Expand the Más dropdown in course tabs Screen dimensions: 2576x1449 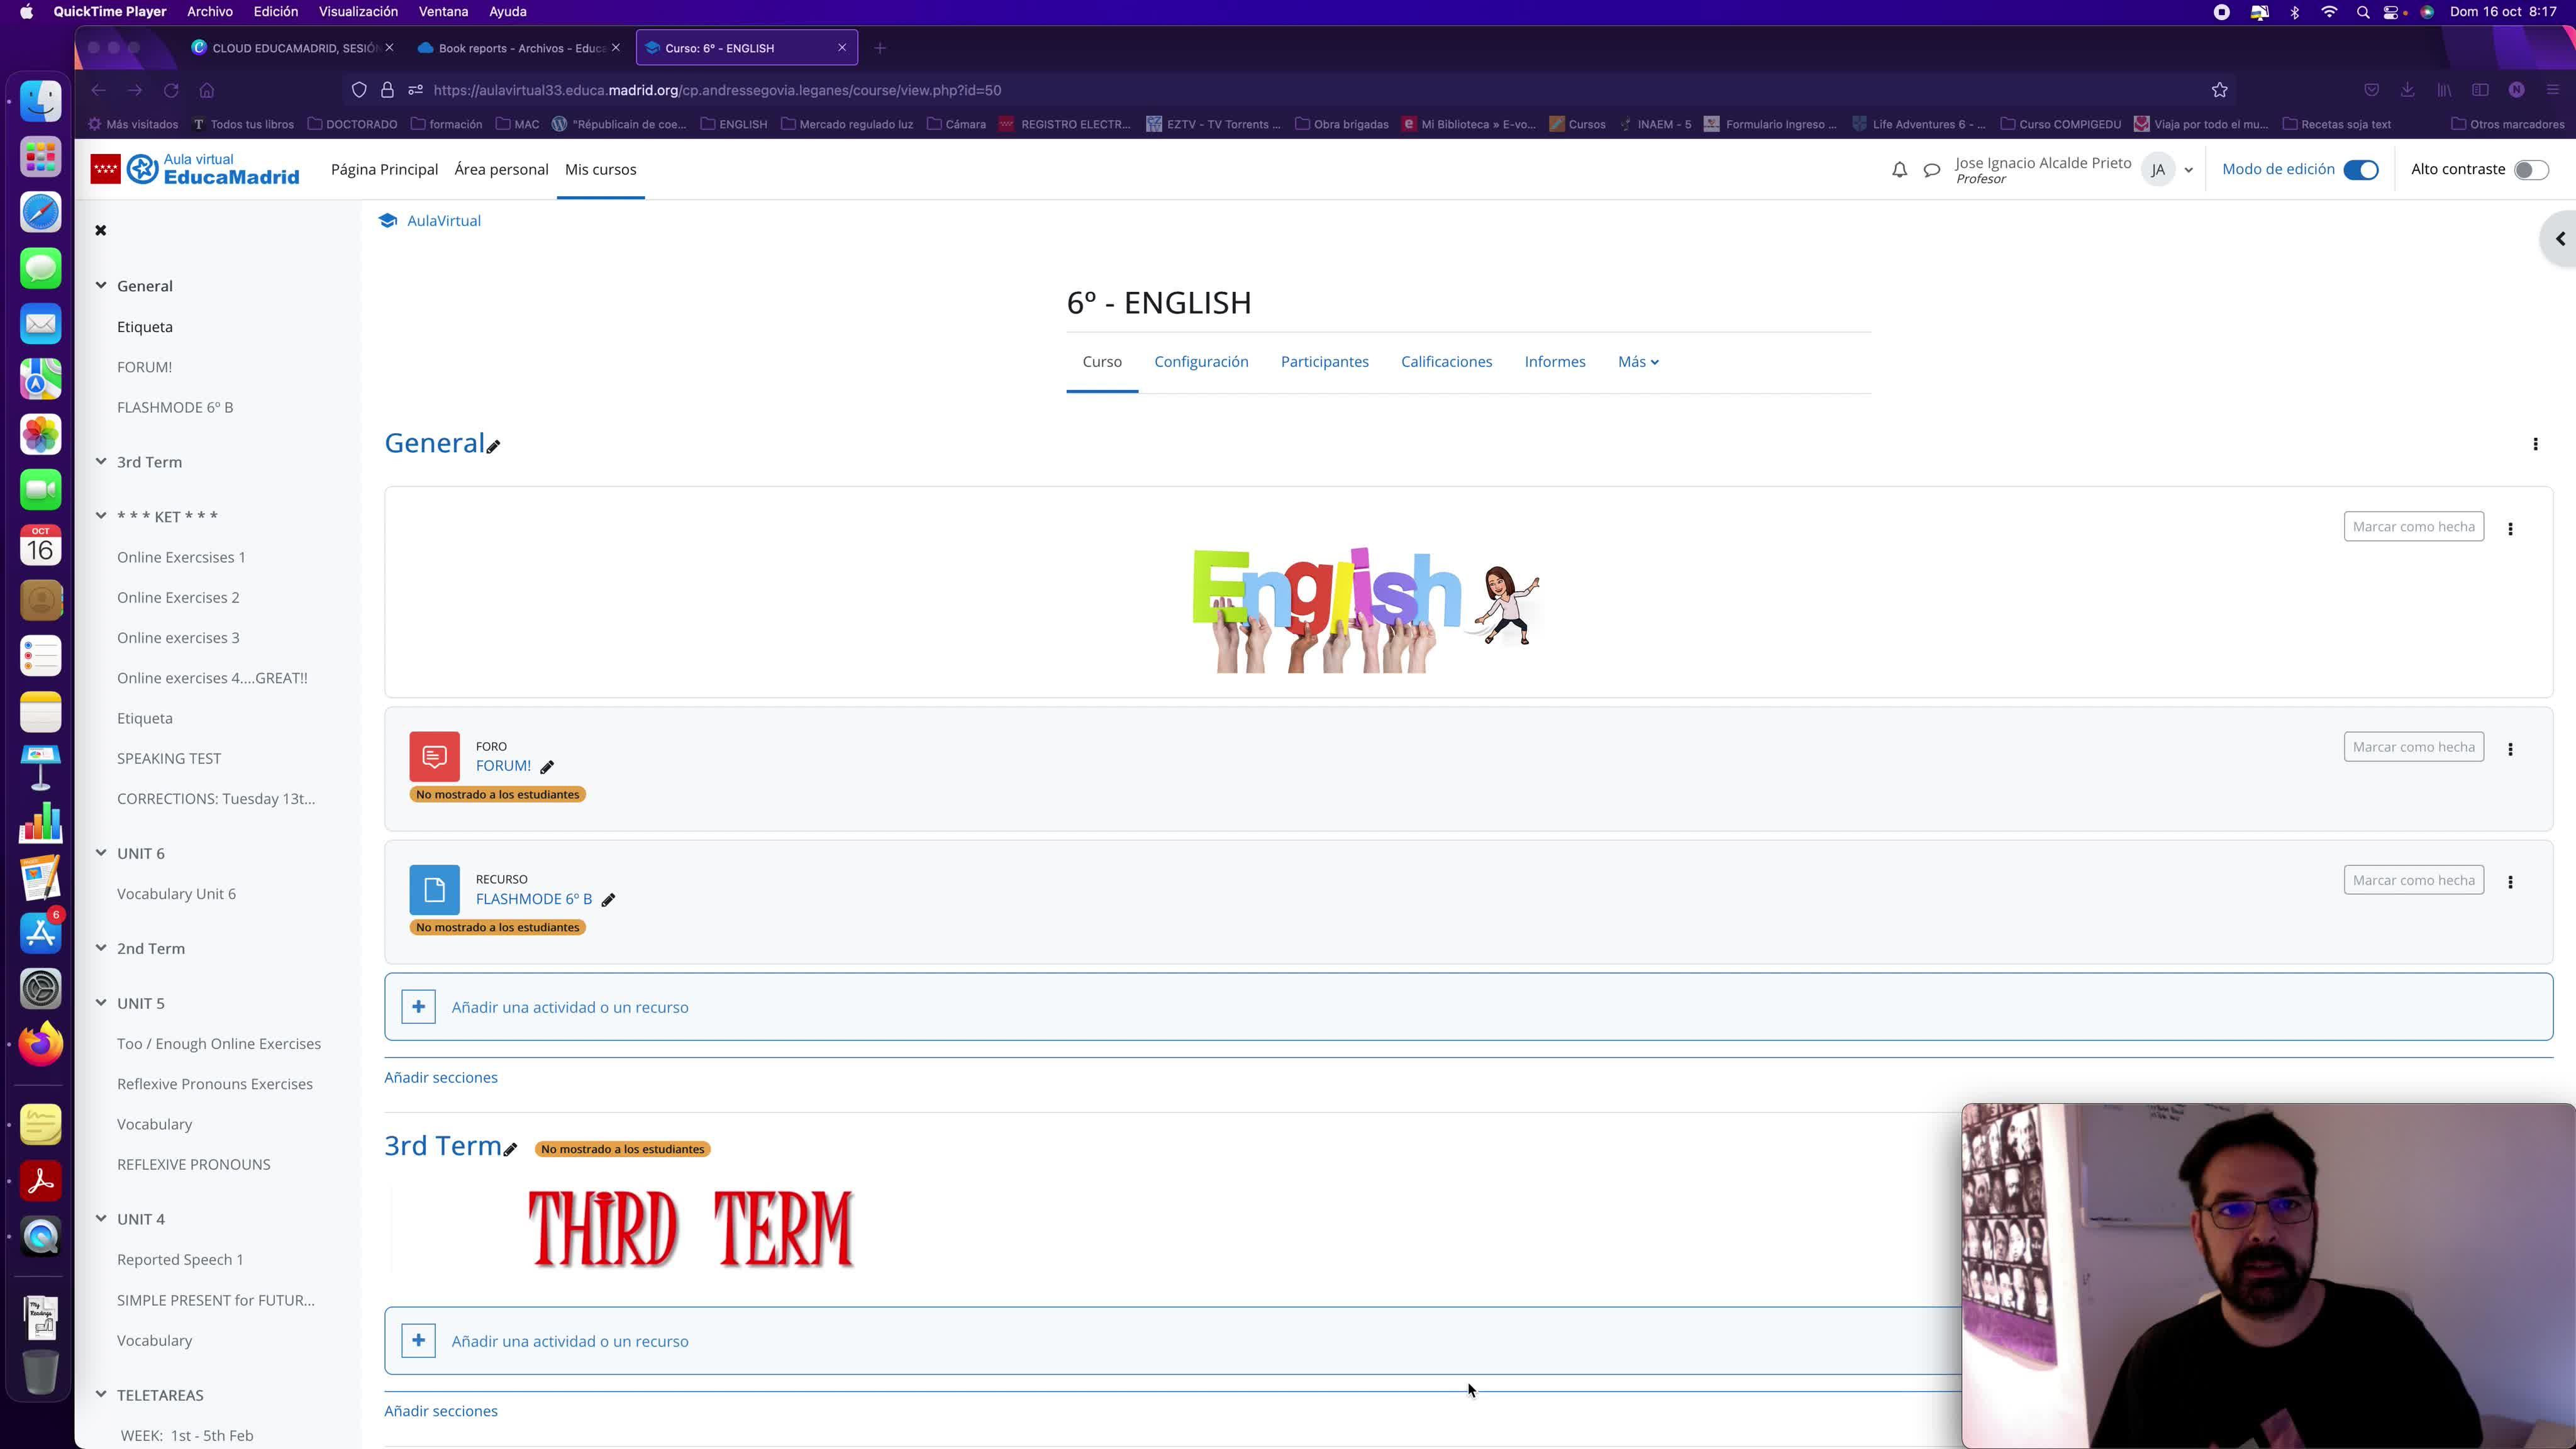click(1638, 362)
